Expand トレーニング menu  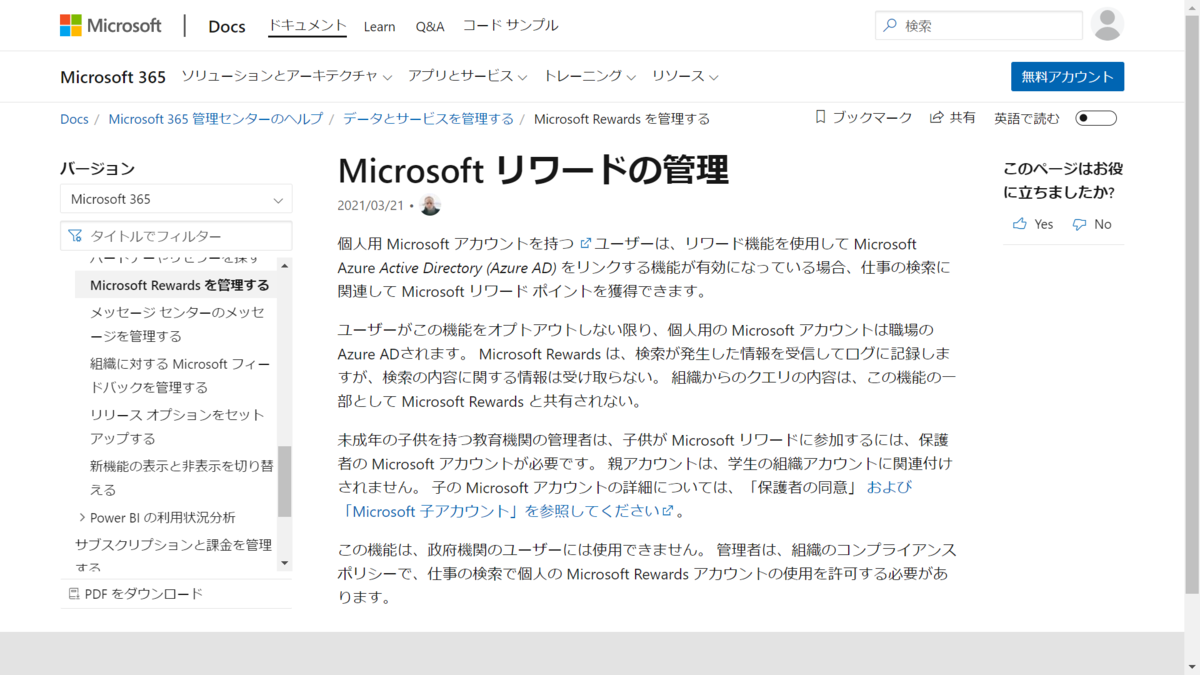(589, 76)
